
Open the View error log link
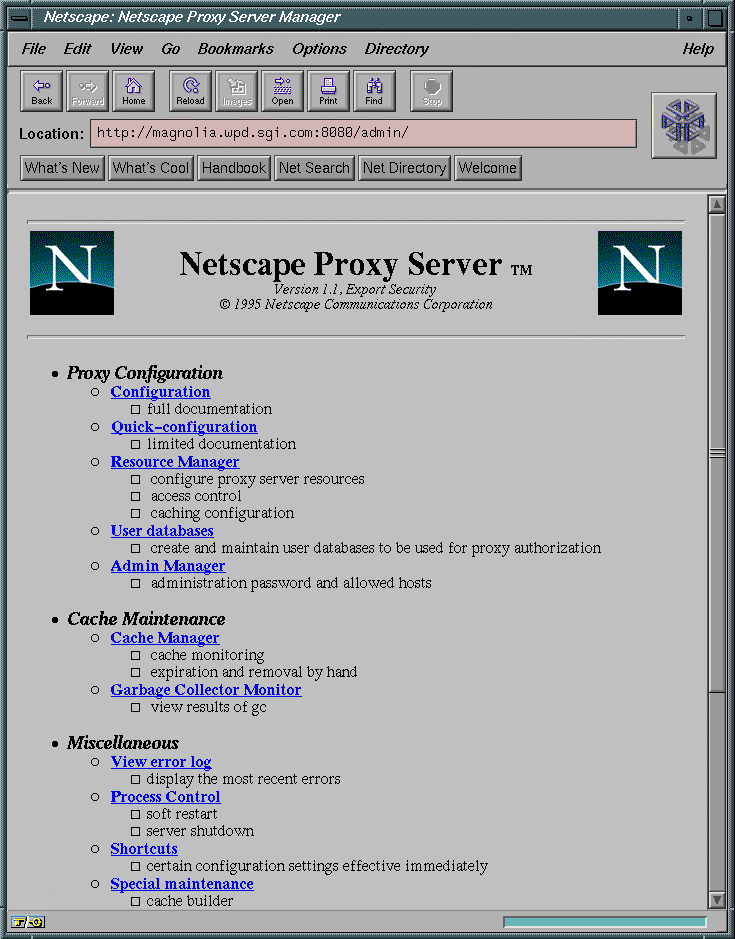161,762
